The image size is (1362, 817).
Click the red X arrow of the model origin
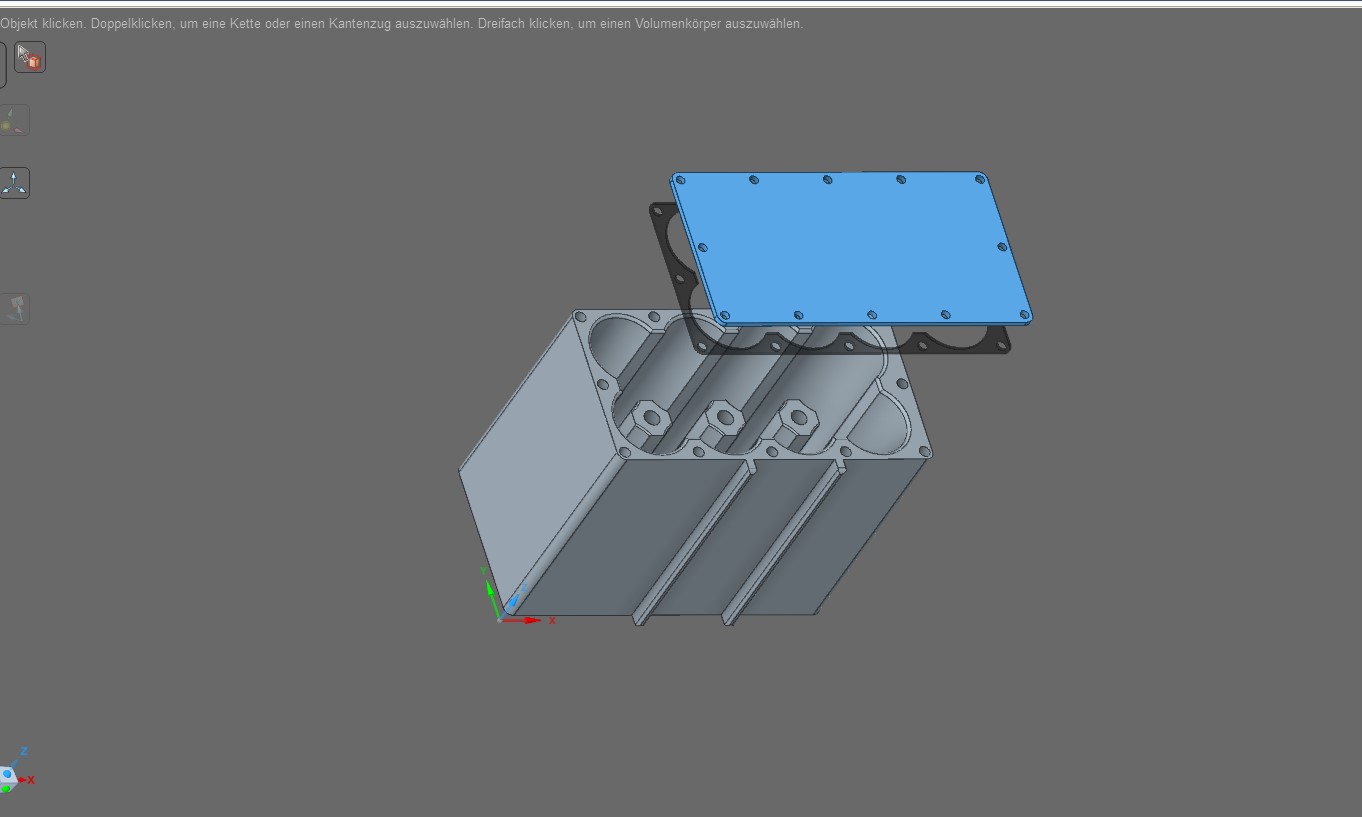tap(528, 620)
